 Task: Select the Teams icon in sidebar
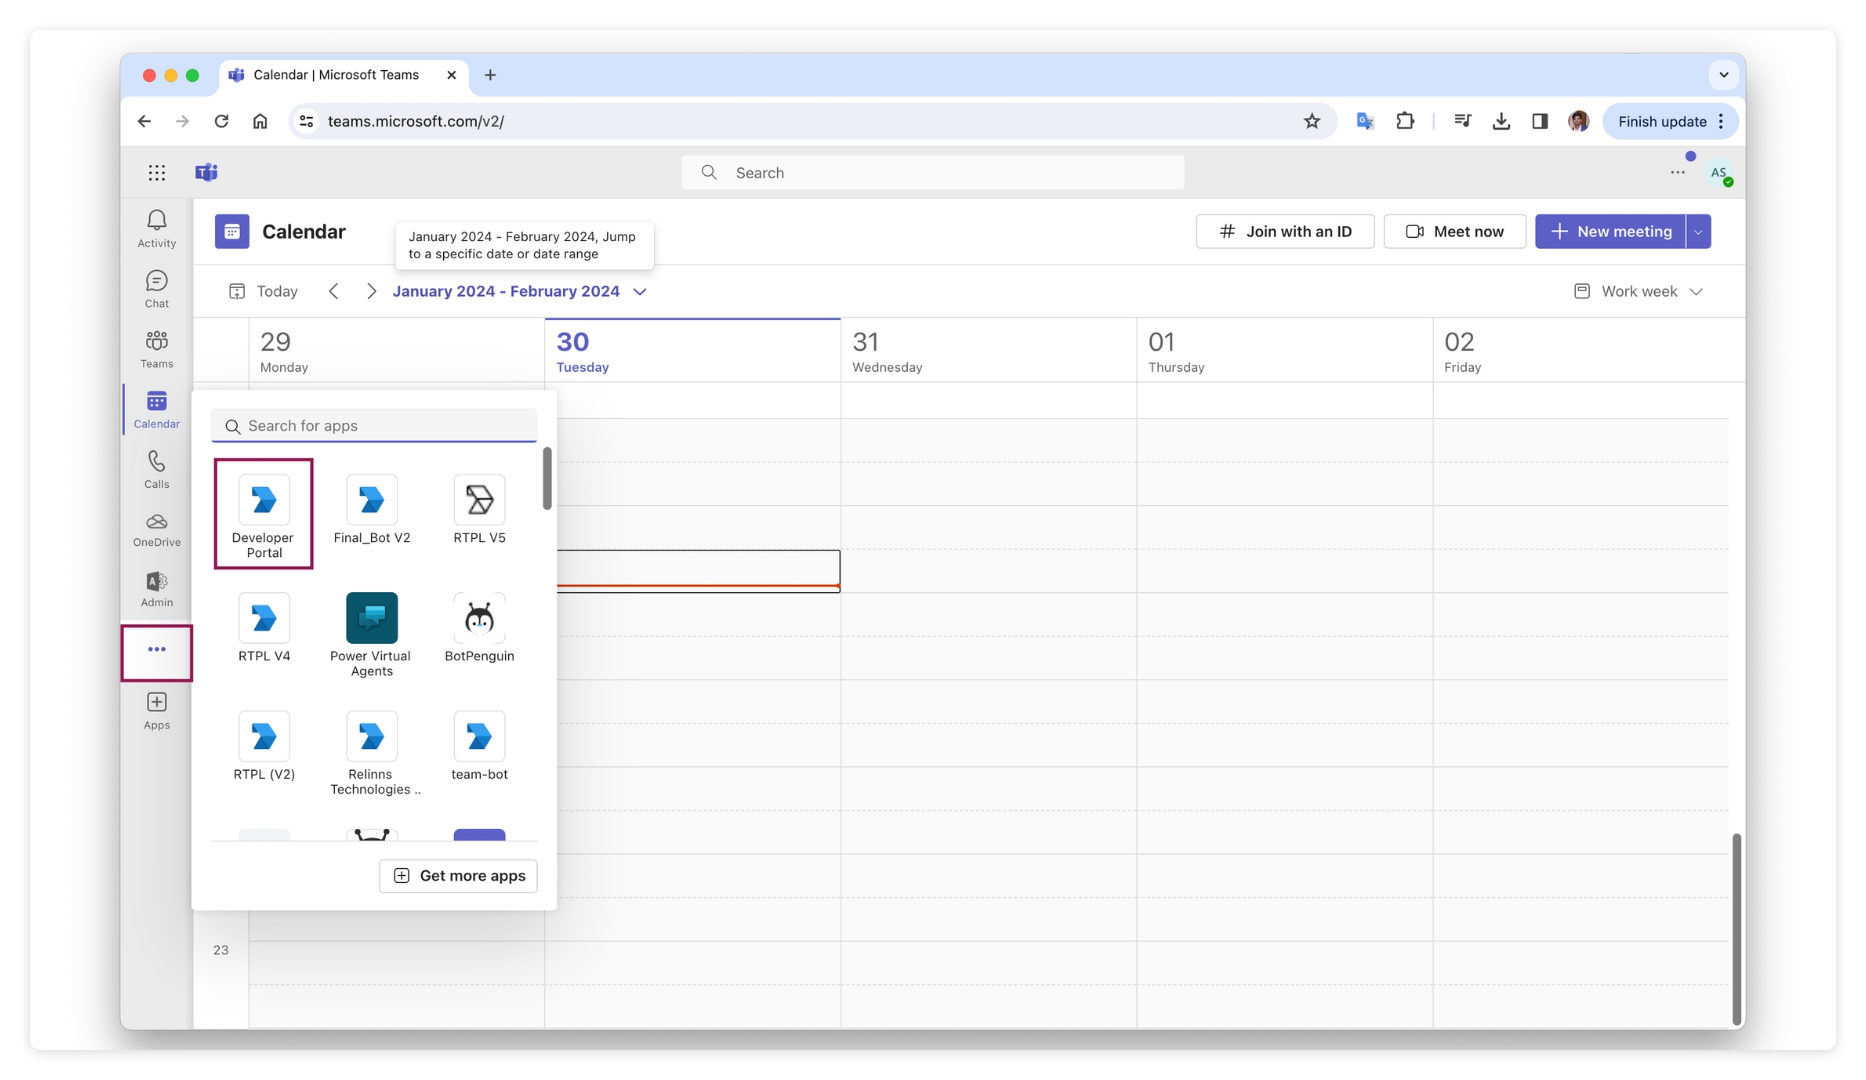[156, 348]
